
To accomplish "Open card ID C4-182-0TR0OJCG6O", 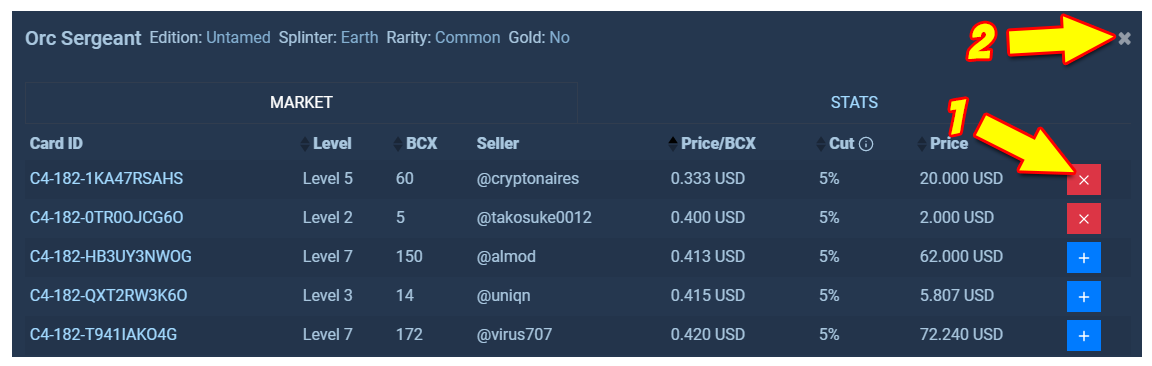I will coord(107,218).
